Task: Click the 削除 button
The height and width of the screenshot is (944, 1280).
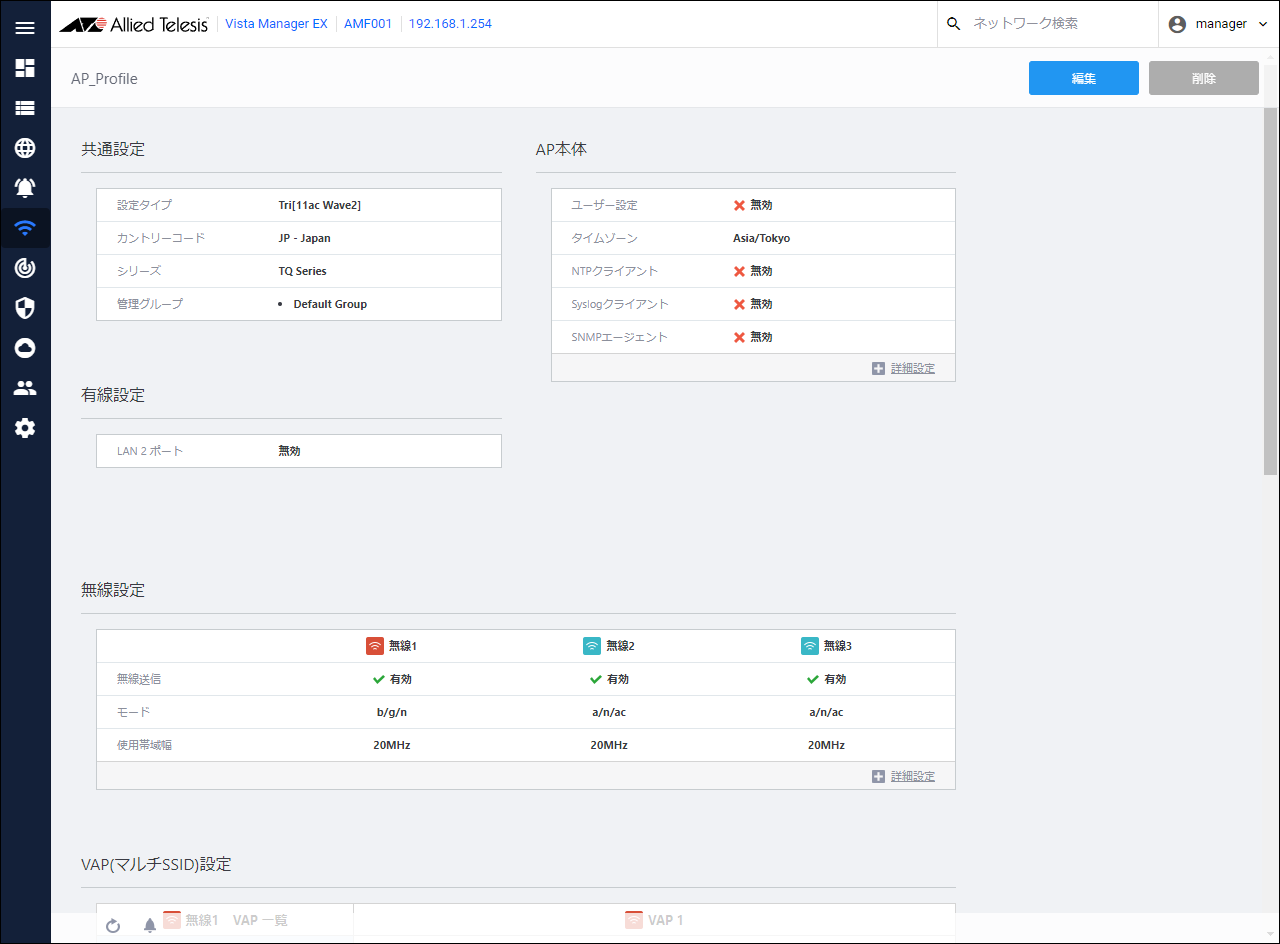Action: tap(1203, 78)
